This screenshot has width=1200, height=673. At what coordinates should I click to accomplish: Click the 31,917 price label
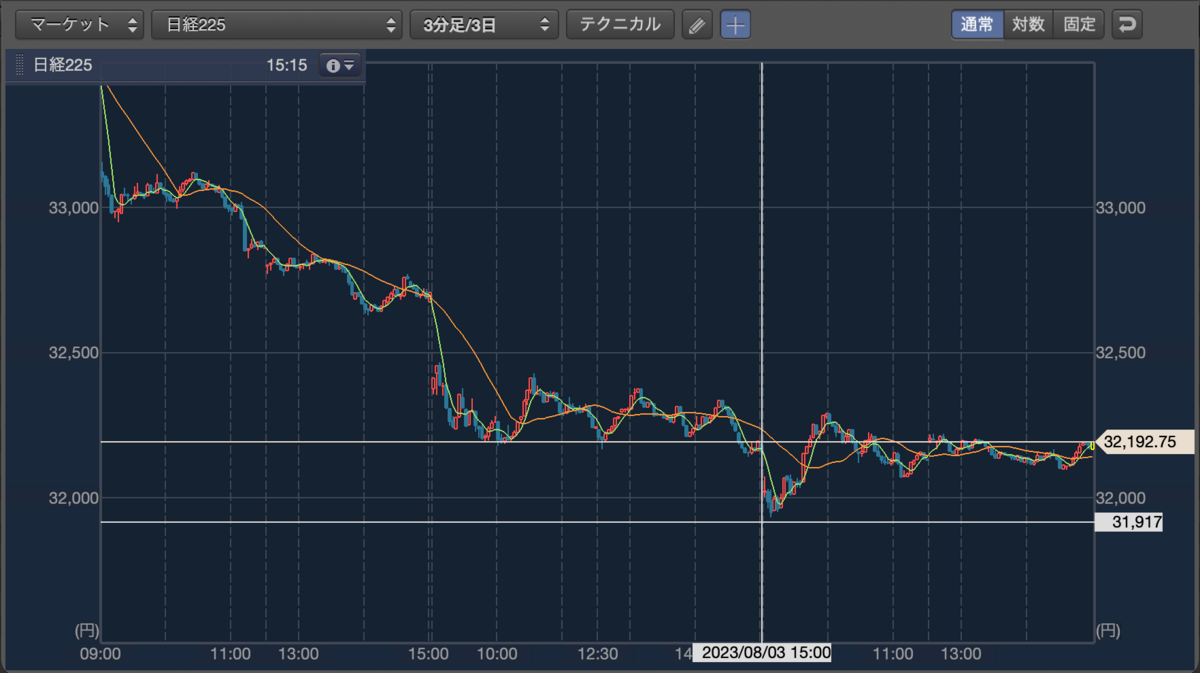(1128, 521)
